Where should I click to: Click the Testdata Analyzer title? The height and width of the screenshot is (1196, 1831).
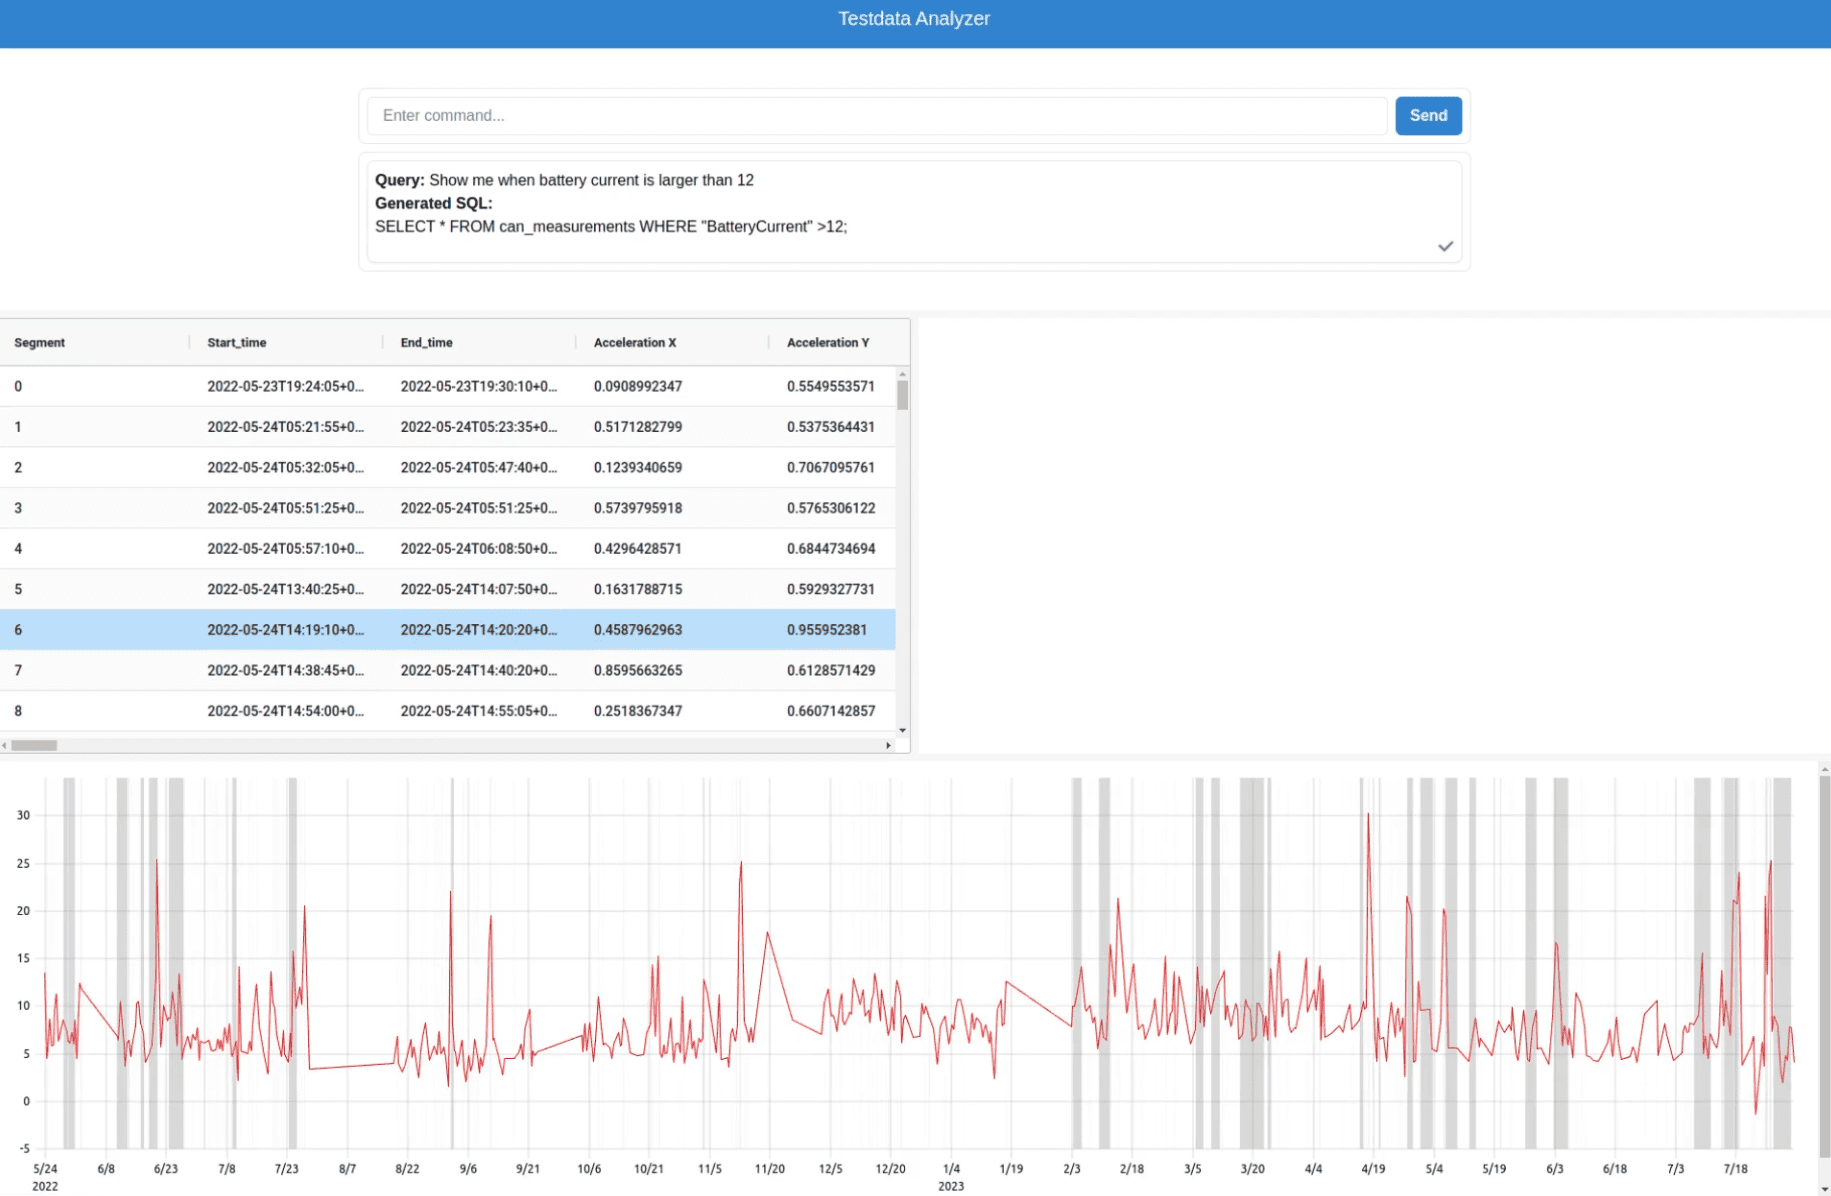pos(914,19)
